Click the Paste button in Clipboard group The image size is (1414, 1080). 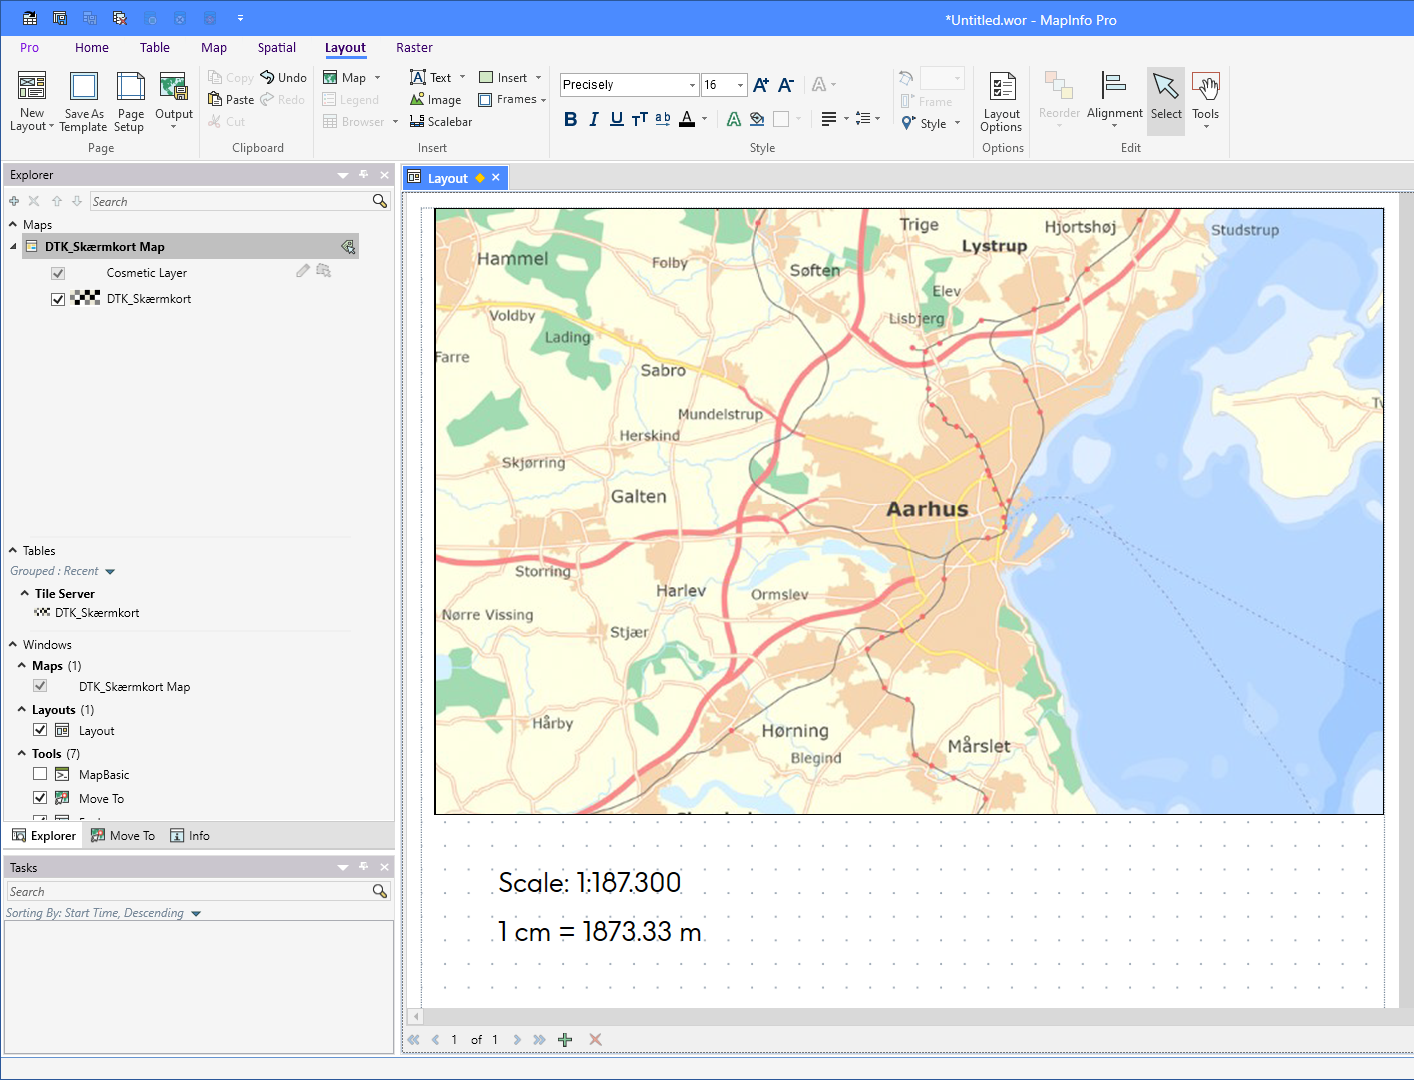tap(230, 99)
